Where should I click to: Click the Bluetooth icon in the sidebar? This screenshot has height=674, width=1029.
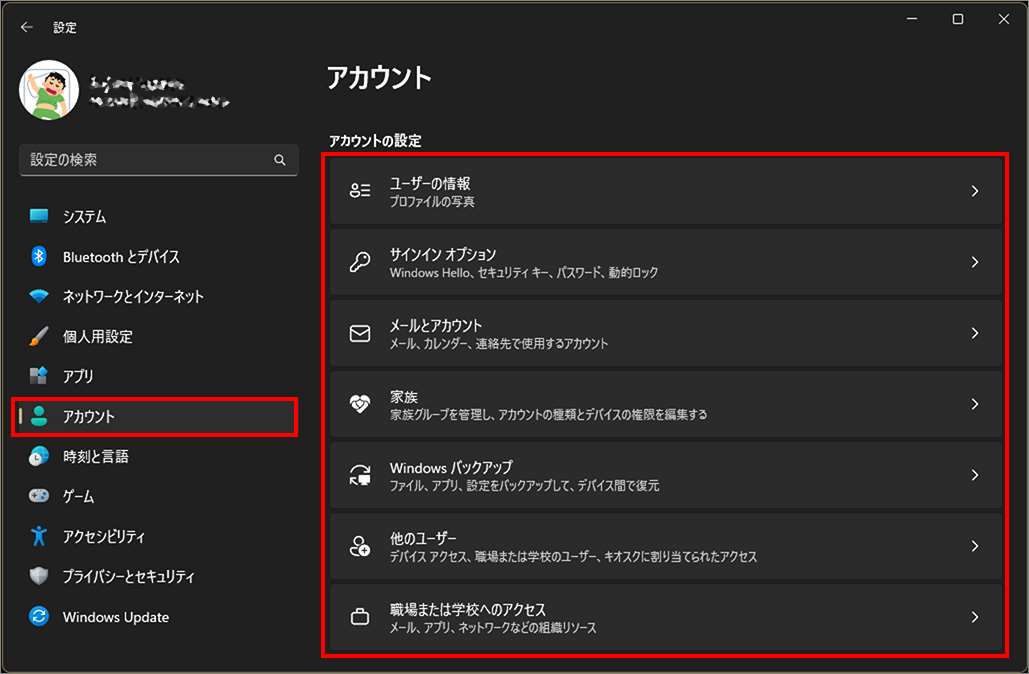pyautogui.click(x=39, y=256)
